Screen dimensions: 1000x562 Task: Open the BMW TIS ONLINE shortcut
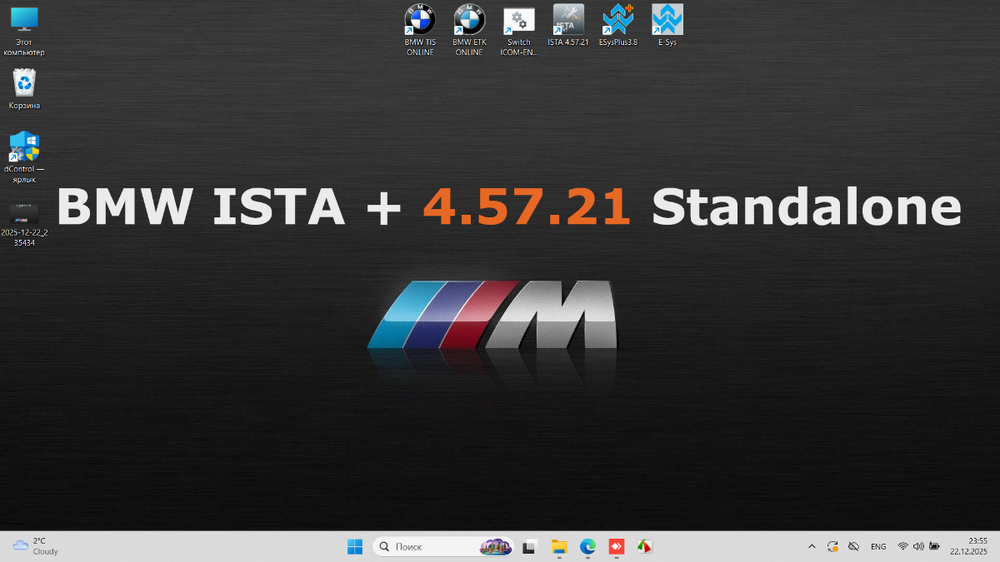[420, 21]
